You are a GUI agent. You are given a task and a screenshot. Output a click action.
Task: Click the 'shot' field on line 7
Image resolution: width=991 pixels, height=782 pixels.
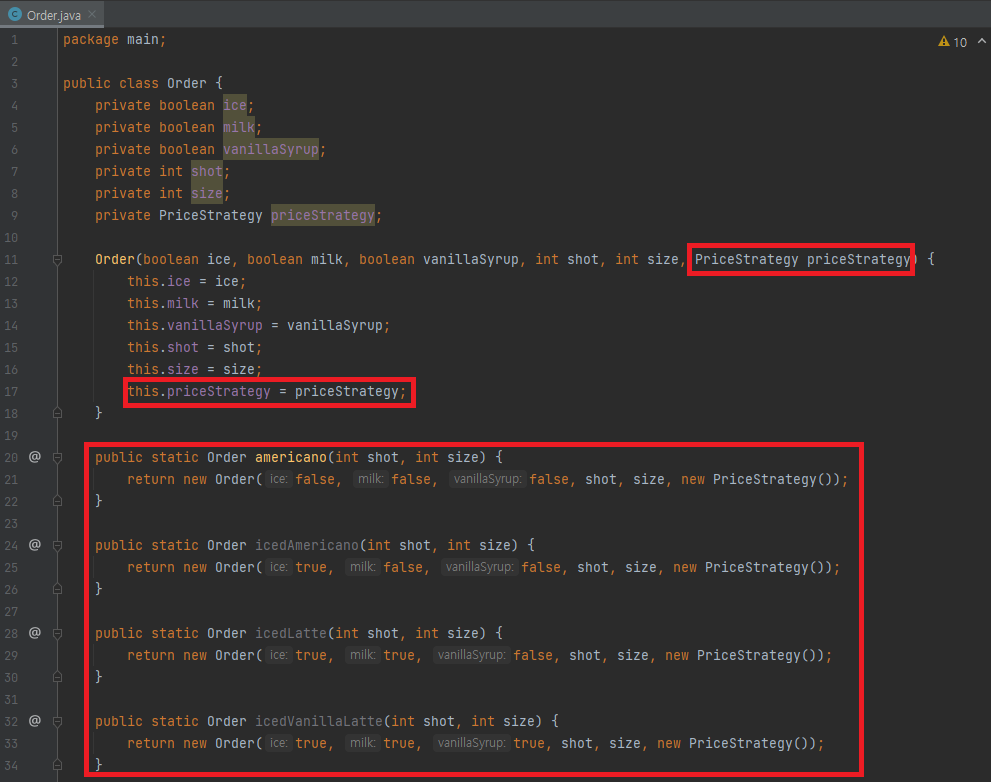pos(207,171)
